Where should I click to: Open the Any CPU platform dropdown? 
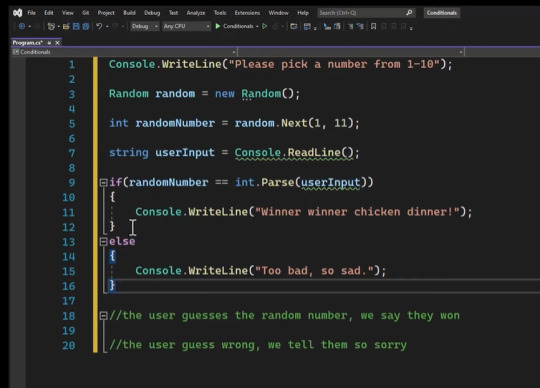tap(186, 26)
